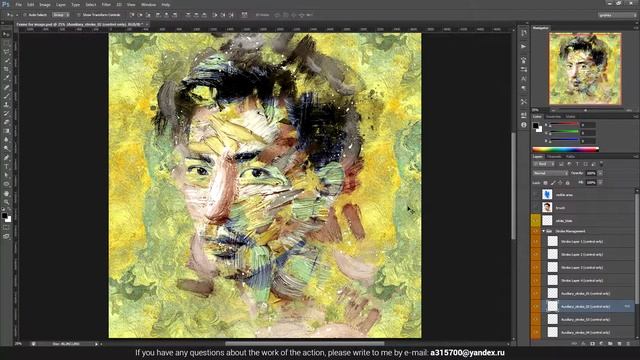Select the Hand tool
The width and height of the screenshot is (640, 360).
point(6,193)
